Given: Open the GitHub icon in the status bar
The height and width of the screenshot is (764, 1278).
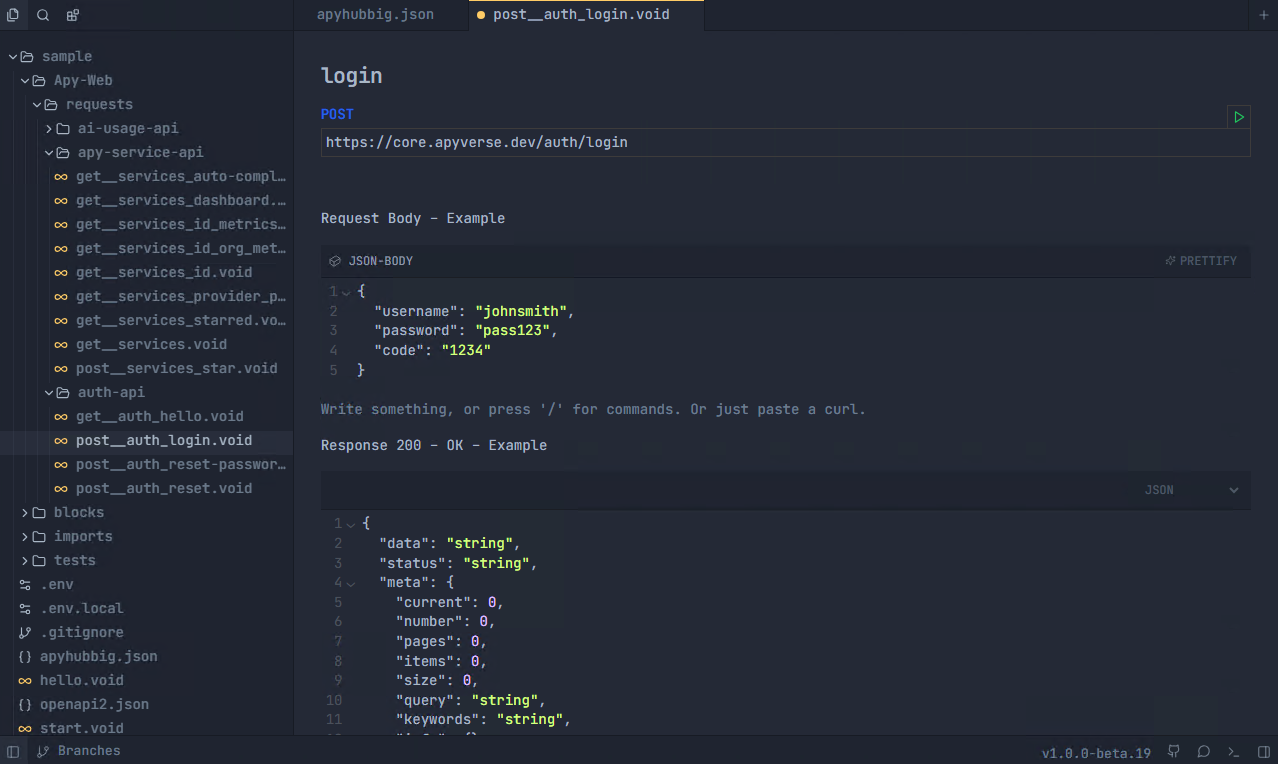Looking at the screenshot, I should click(x=1174, y=752).
